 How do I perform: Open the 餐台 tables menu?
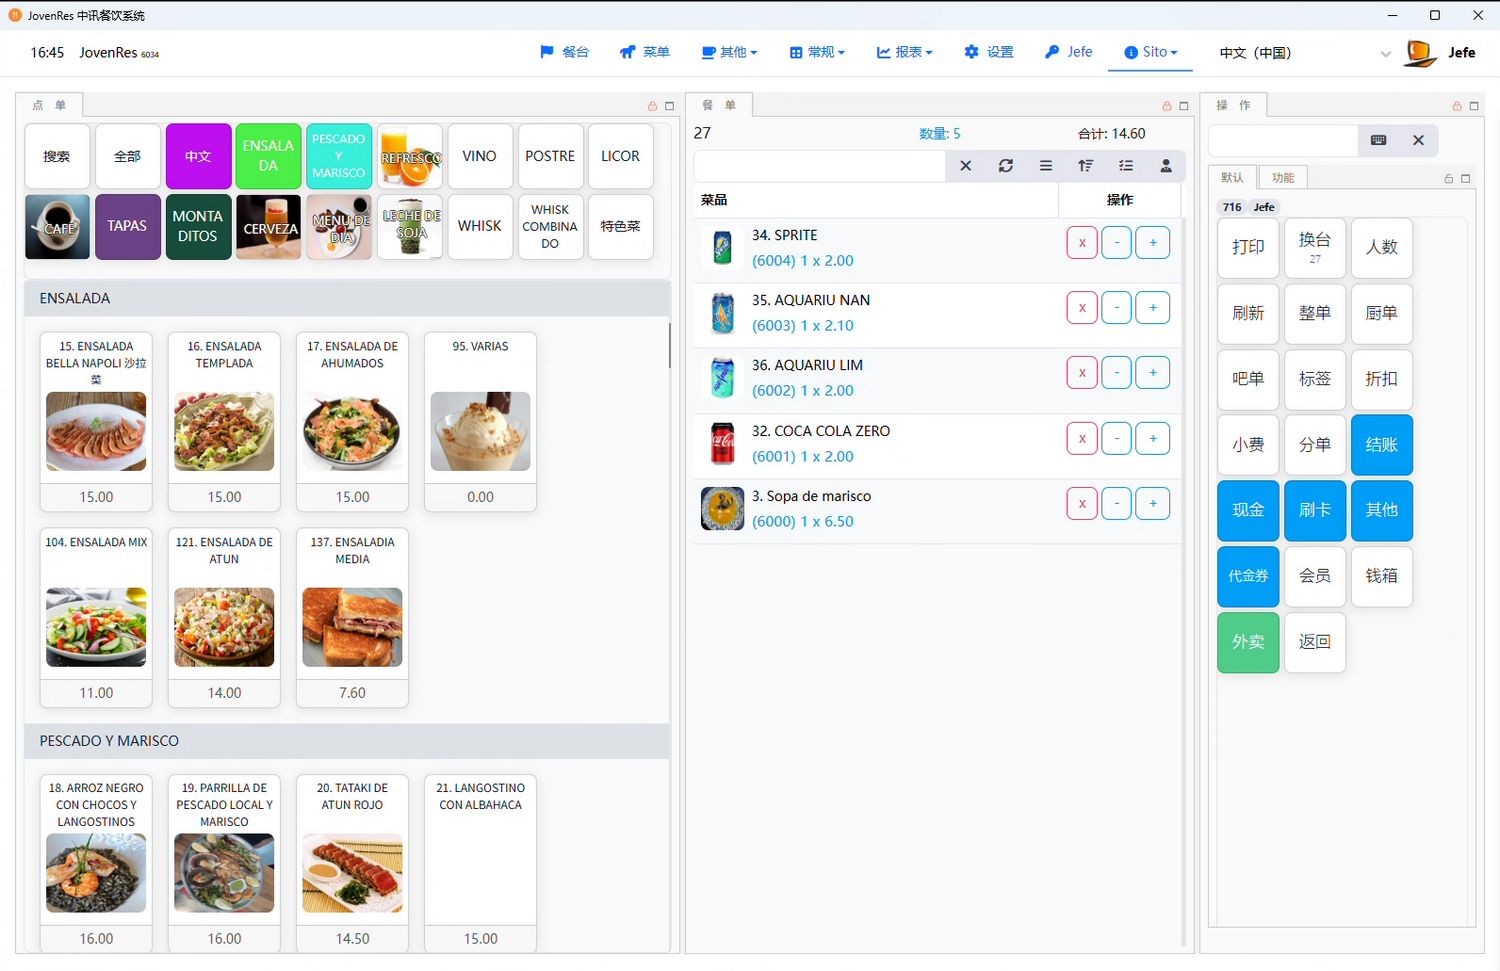tap(564, 52)
